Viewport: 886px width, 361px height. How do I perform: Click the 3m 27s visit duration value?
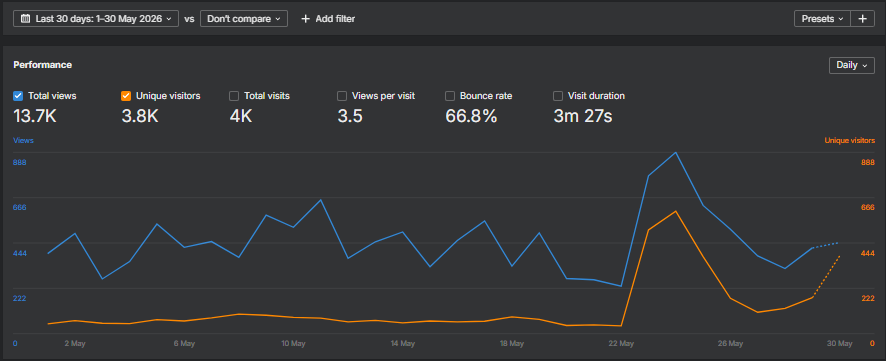583,116
